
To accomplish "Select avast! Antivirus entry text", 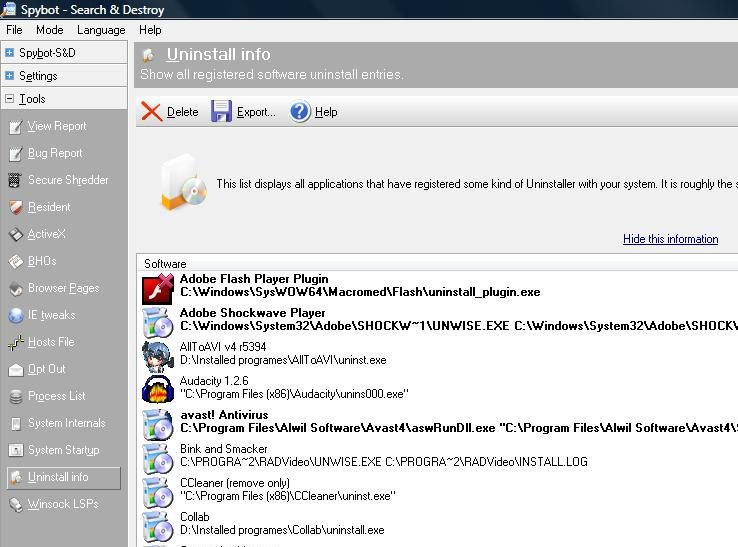I will 224,415.
